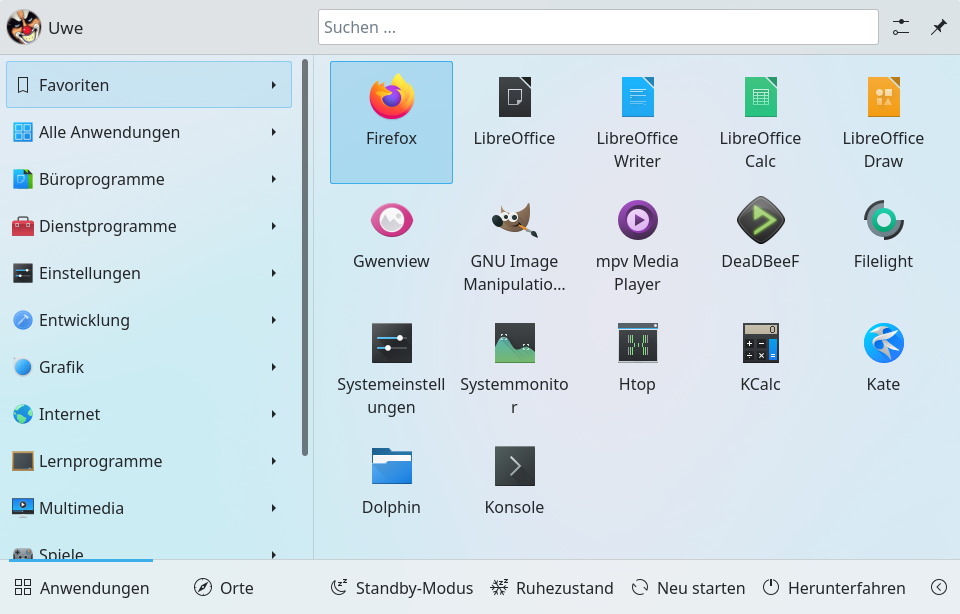Pin the launcher open
Image resolution: width=960 pixels, height=614 pixels.
coord(938,27)
